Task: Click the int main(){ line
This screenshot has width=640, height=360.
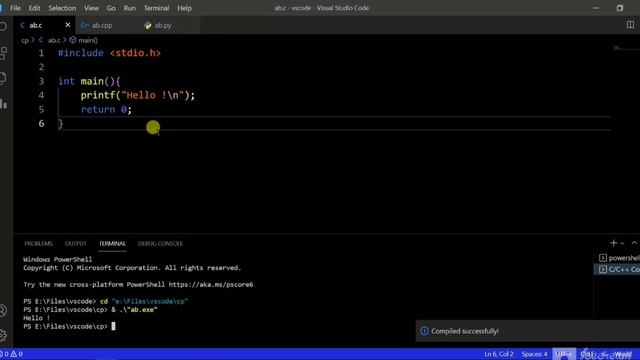Action: 89,81
